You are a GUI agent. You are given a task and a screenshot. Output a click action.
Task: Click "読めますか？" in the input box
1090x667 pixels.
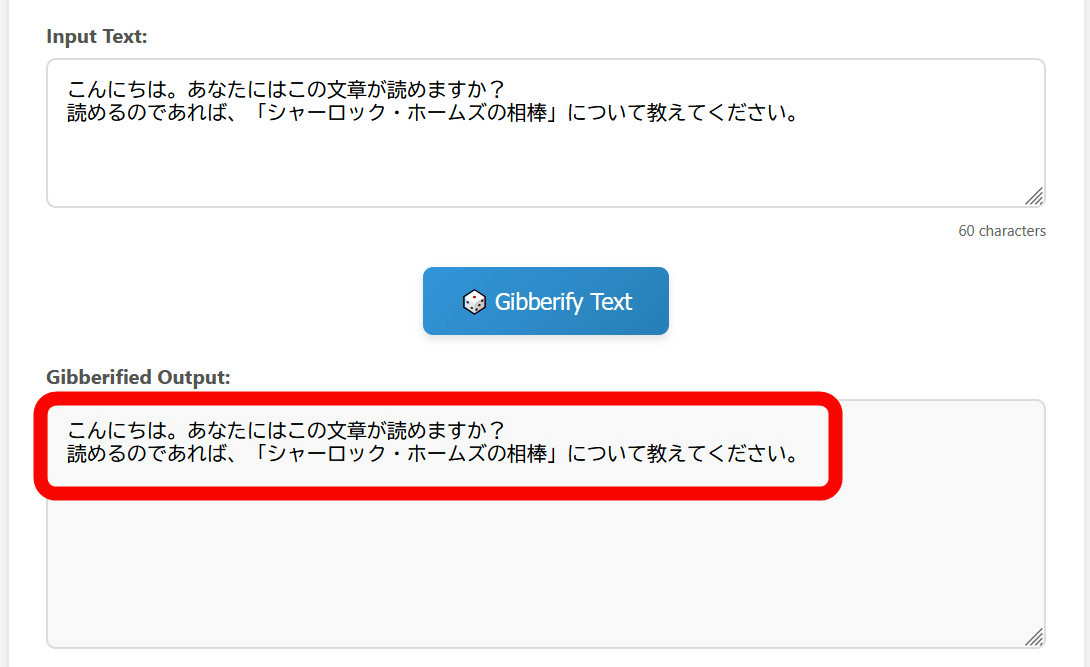446,90
